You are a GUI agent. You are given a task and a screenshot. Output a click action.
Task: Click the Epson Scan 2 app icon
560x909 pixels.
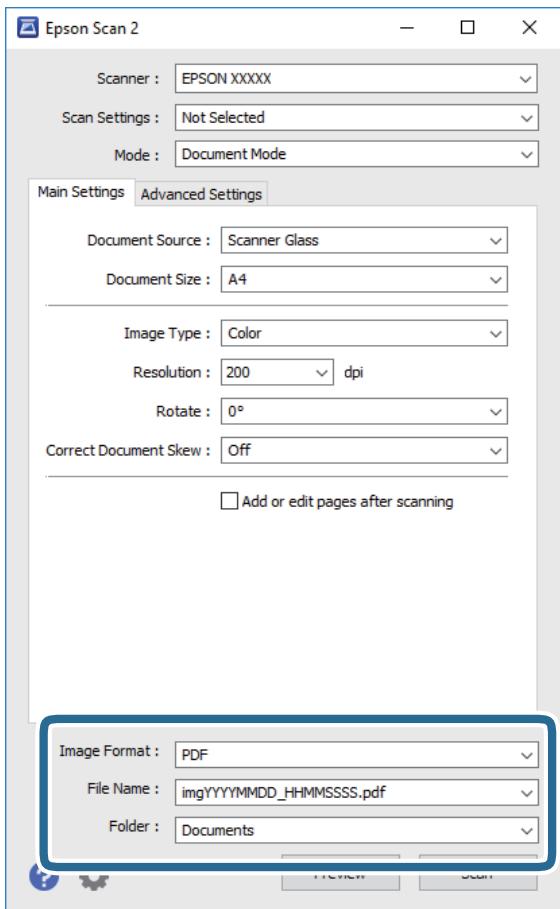[x=28, y=27]
